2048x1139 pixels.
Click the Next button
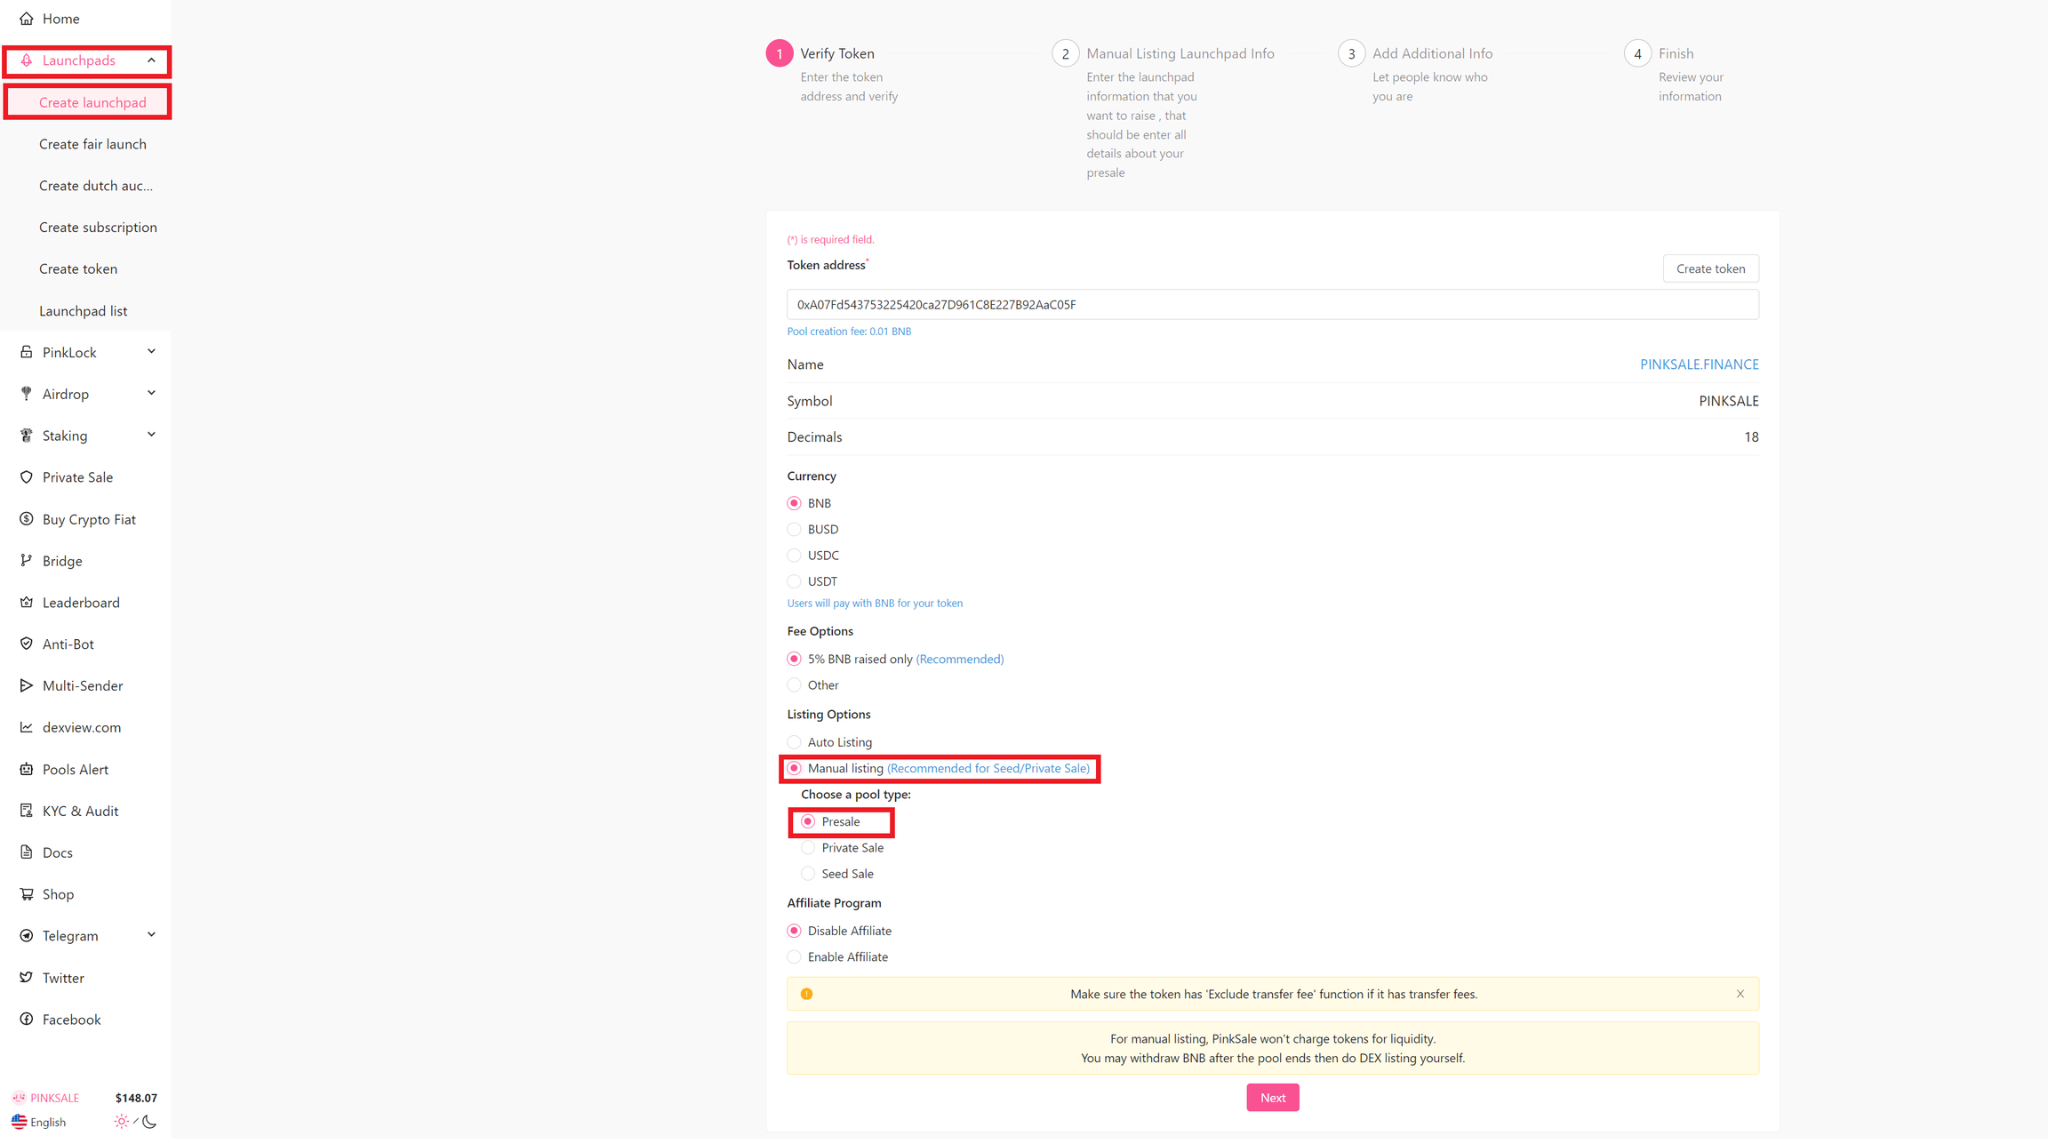tap(1272, 1097)
